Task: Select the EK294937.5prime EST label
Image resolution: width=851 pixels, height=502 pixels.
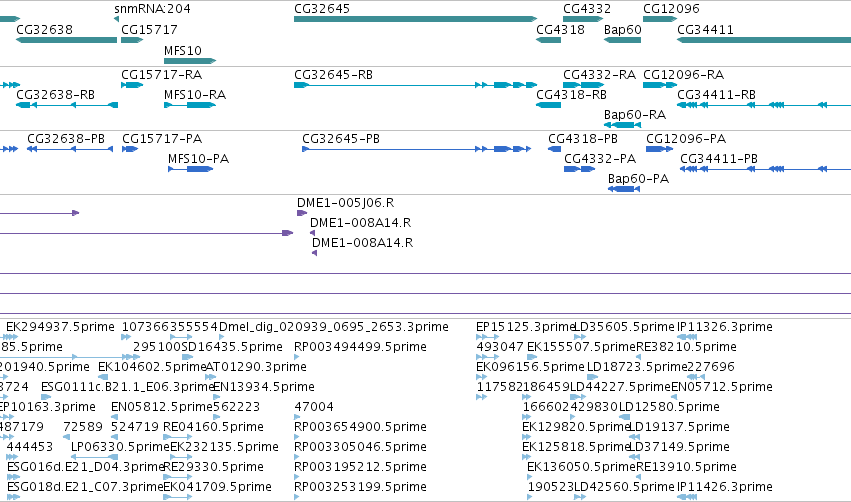Action: coord(60,327)
